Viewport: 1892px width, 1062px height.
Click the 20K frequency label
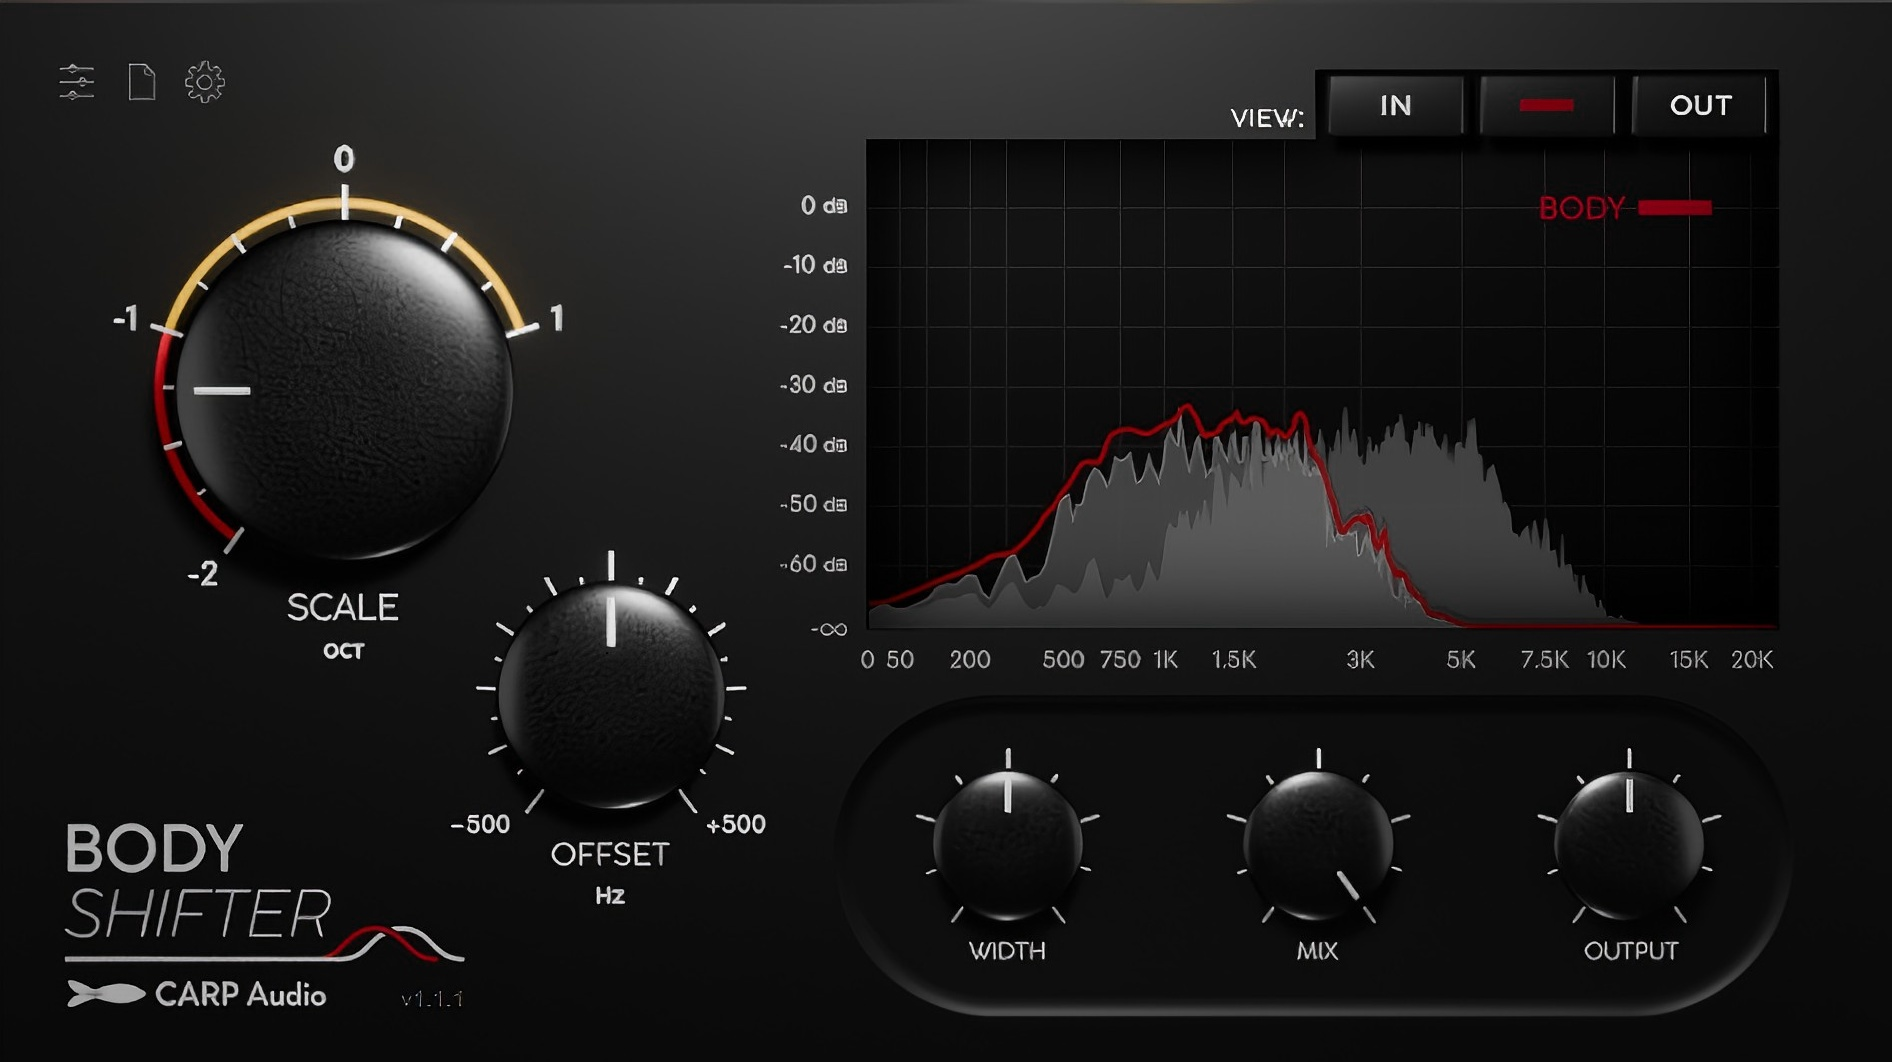click(1751, 660)
